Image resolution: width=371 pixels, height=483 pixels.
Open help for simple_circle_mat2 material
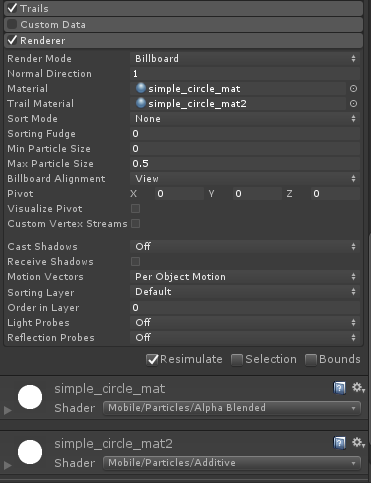tap(339, 443)
